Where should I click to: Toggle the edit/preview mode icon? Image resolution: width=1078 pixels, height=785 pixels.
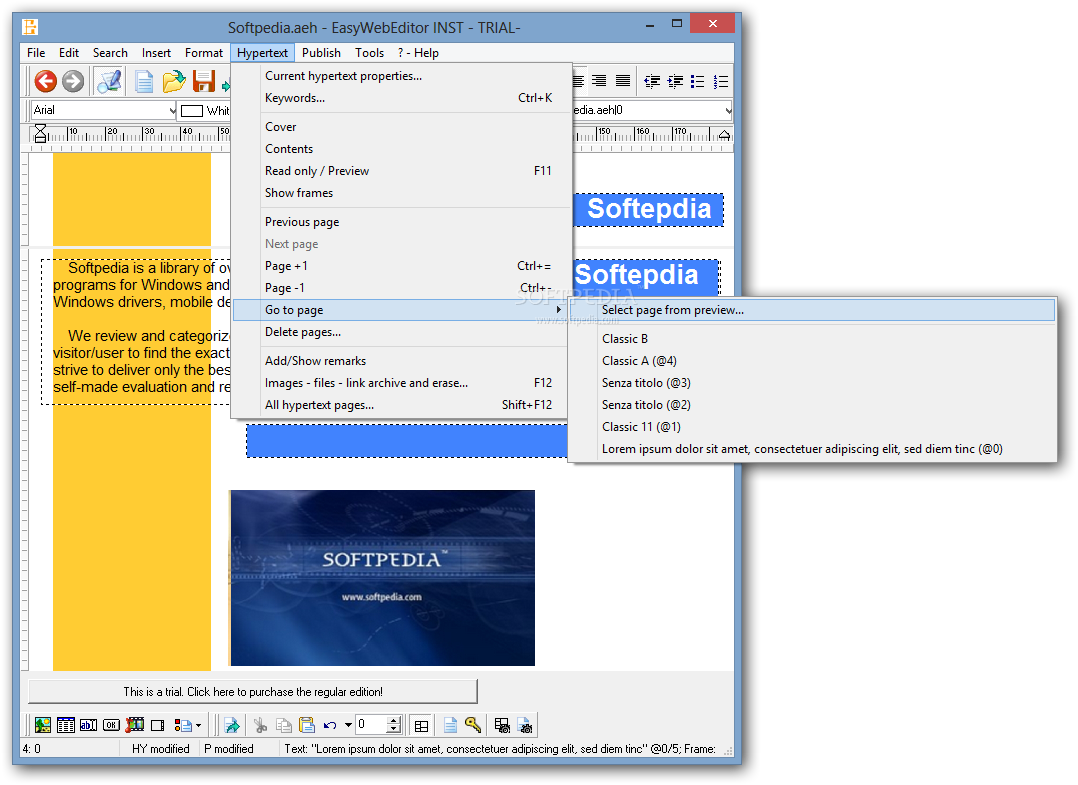click(109, 81)
